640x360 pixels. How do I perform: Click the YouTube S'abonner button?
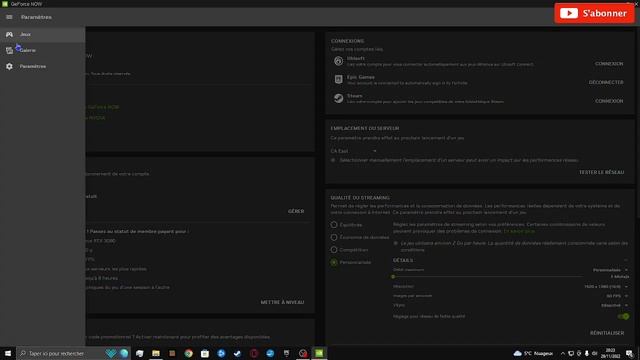click(x=594, y=13)
